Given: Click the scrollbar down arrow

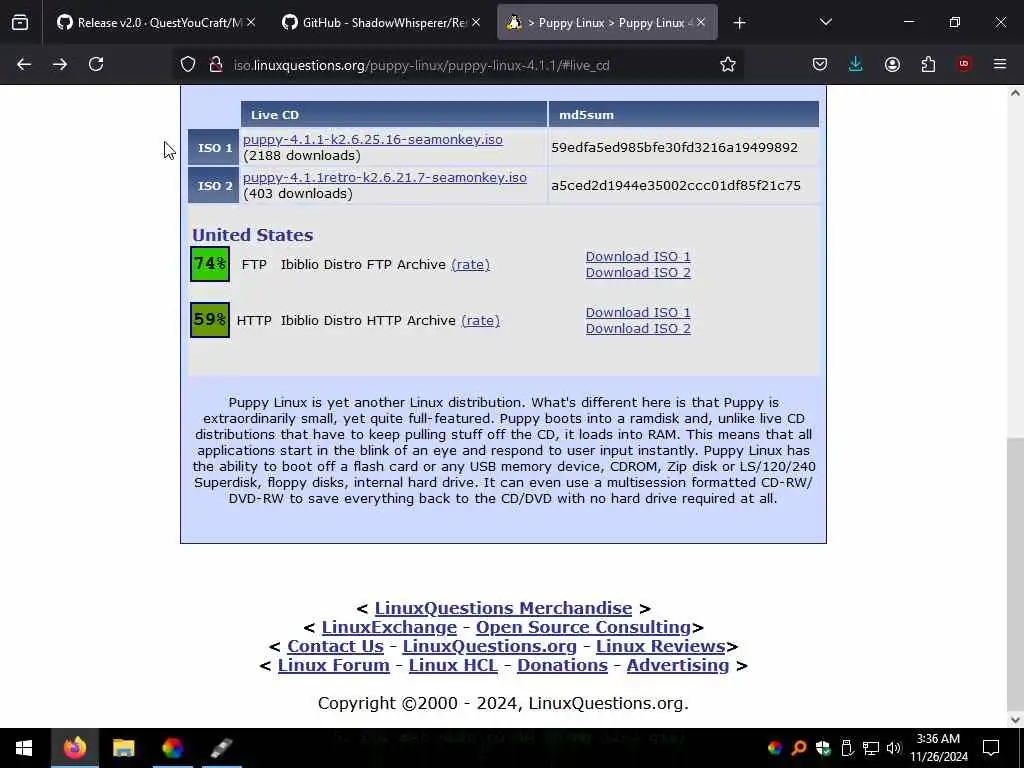Looking at the screenshot, I should [1015, 720].
